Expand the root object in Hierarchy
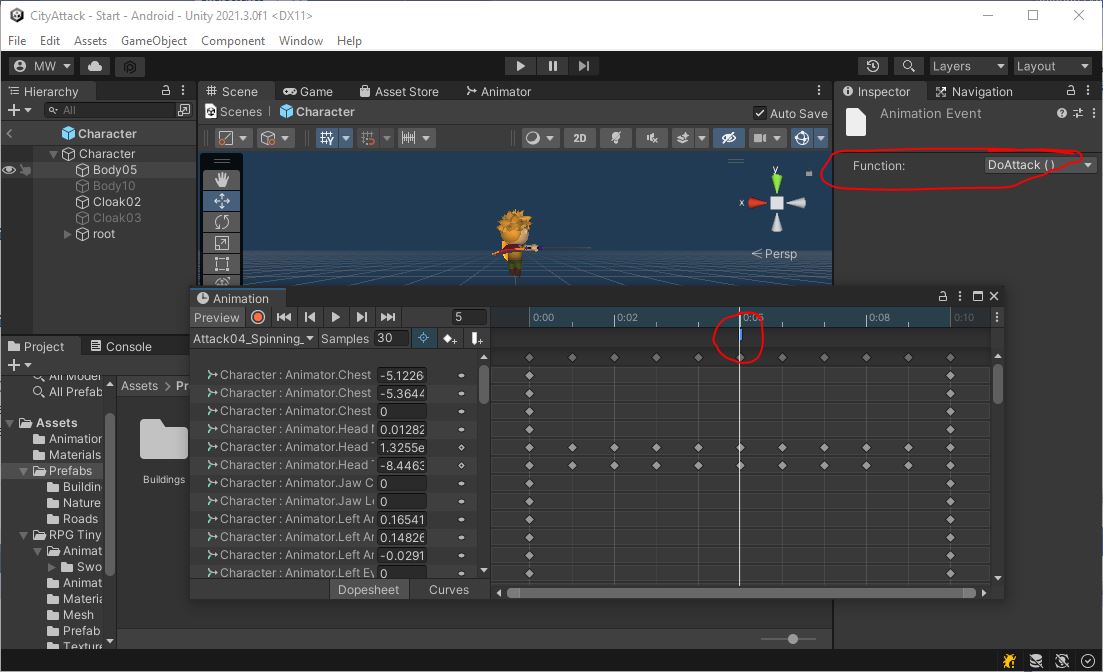Screen dimensions: 1103x672 (66, 234)
